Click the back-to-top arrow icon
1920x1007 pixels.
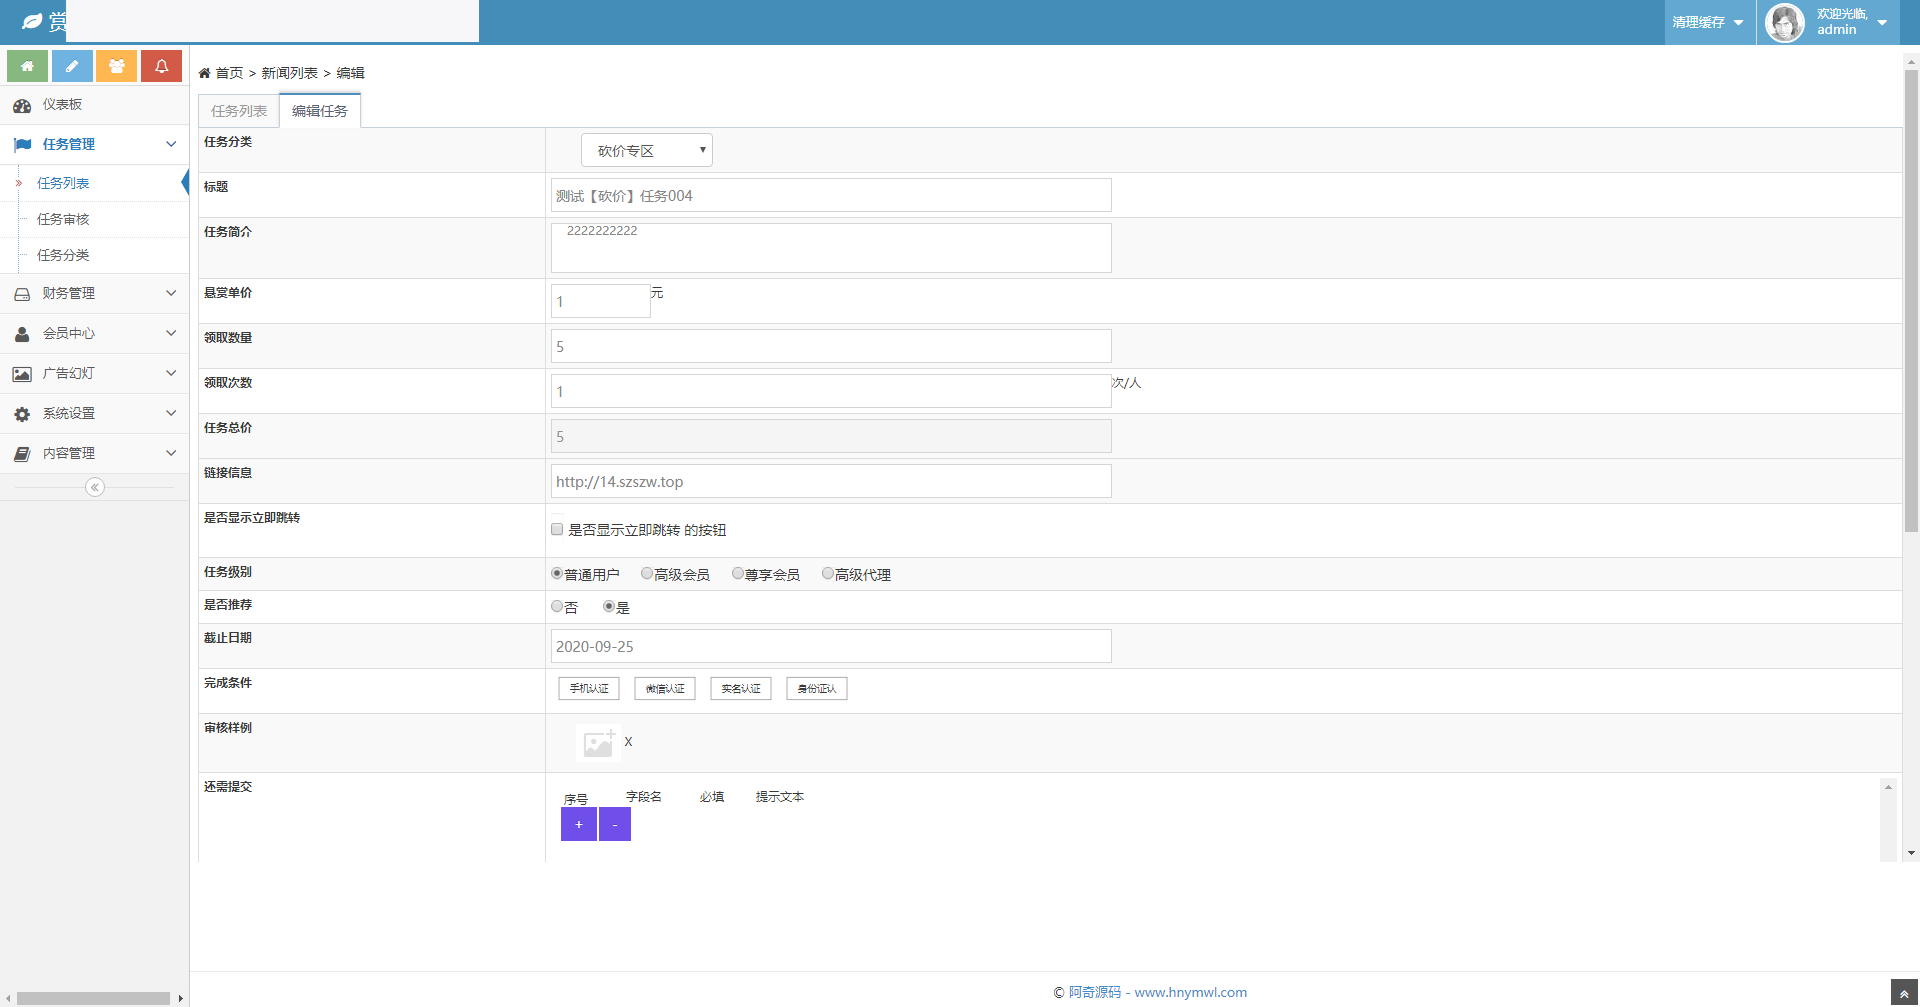pyautogui.click(x=1904, y=994)
